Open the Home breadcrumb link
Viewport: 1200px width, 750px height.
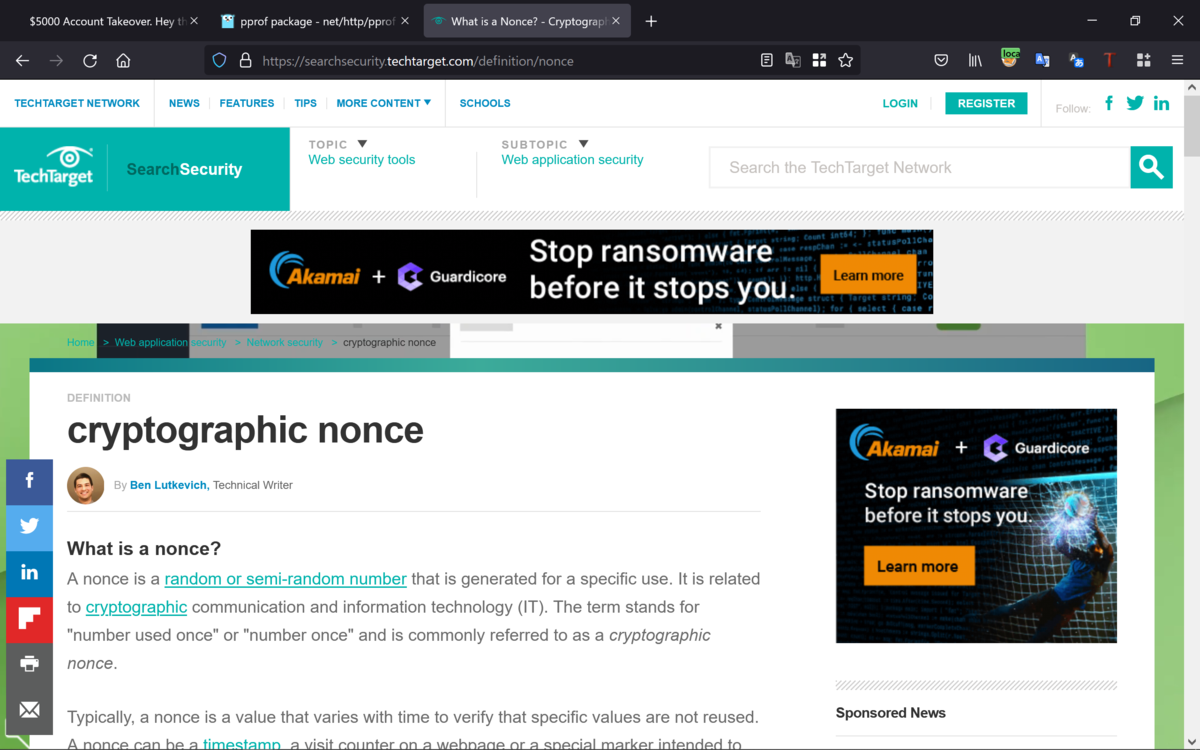point(80,342)
